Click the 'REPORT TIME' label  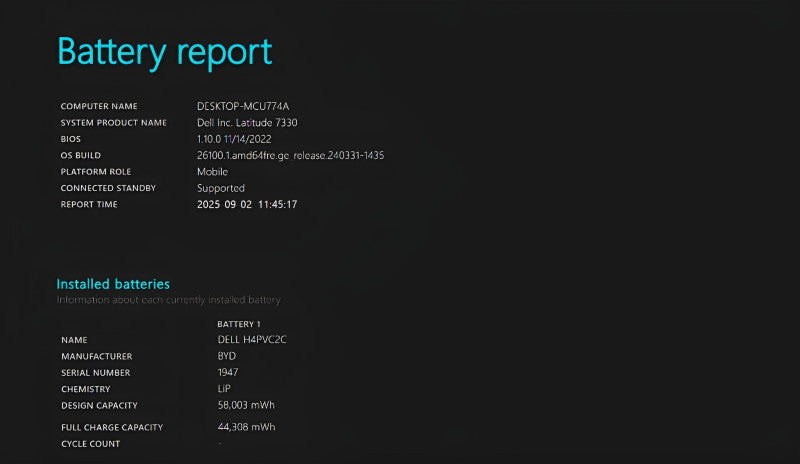tap(89, 204)
